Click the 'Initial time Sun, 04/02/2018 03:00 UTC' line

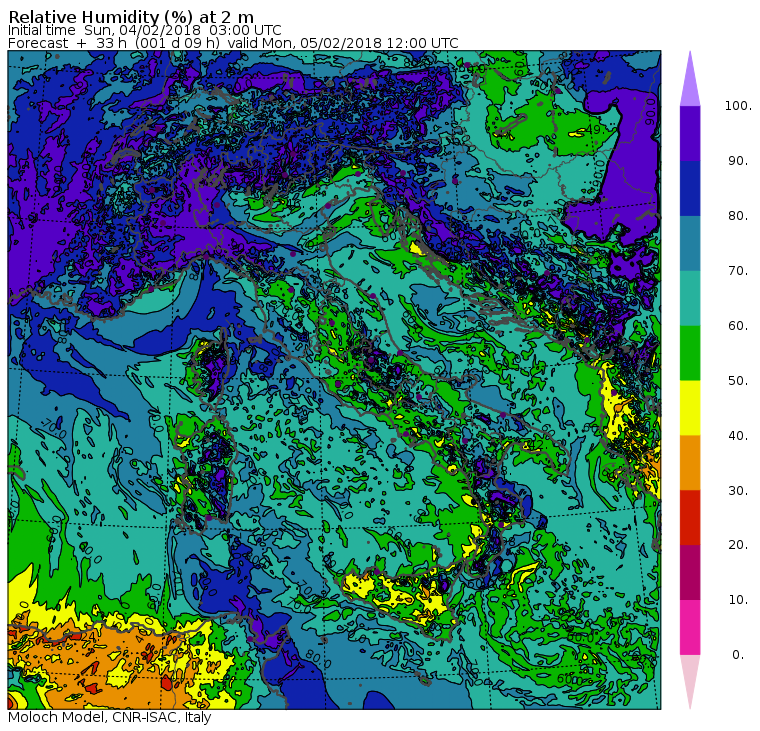click(144, 31)
